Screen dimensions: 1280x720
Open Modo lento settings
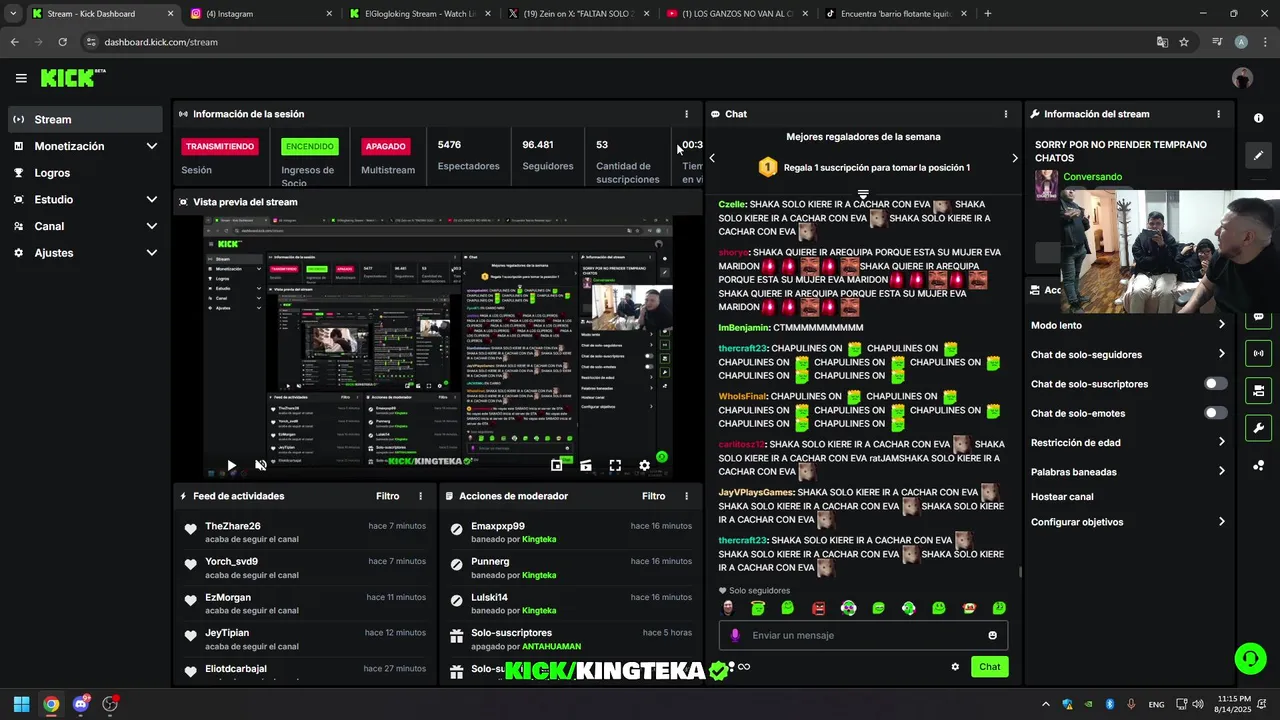click(x=1128, y=325)
